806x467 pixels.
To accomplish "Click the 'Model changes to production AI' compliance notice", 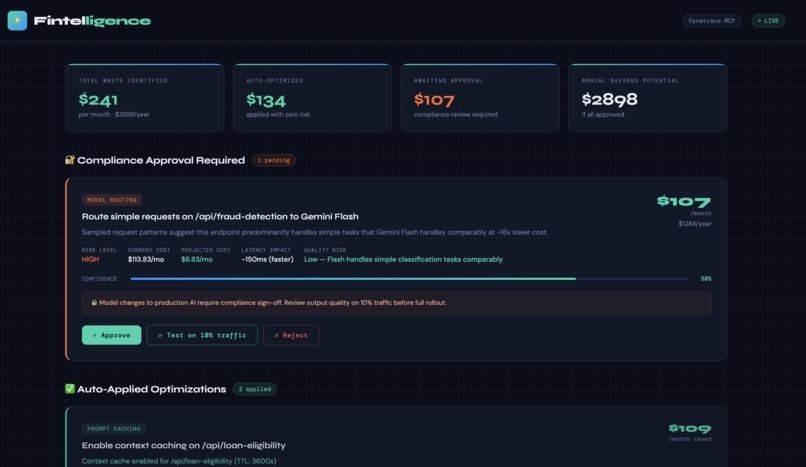I will (x=396, y=303).
